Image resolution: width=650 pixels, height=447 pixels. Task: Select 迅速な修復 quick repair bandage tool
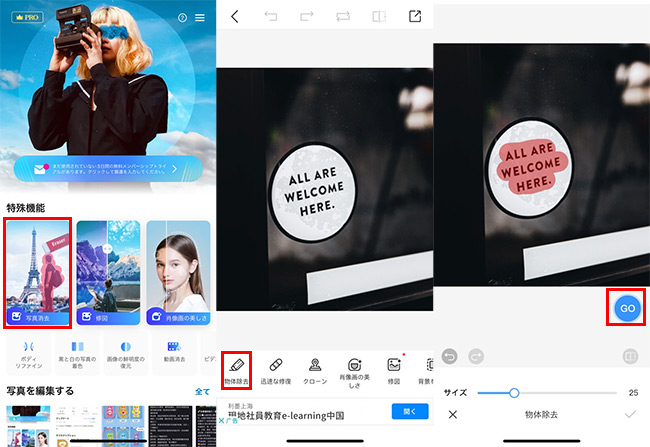(276, 371)
